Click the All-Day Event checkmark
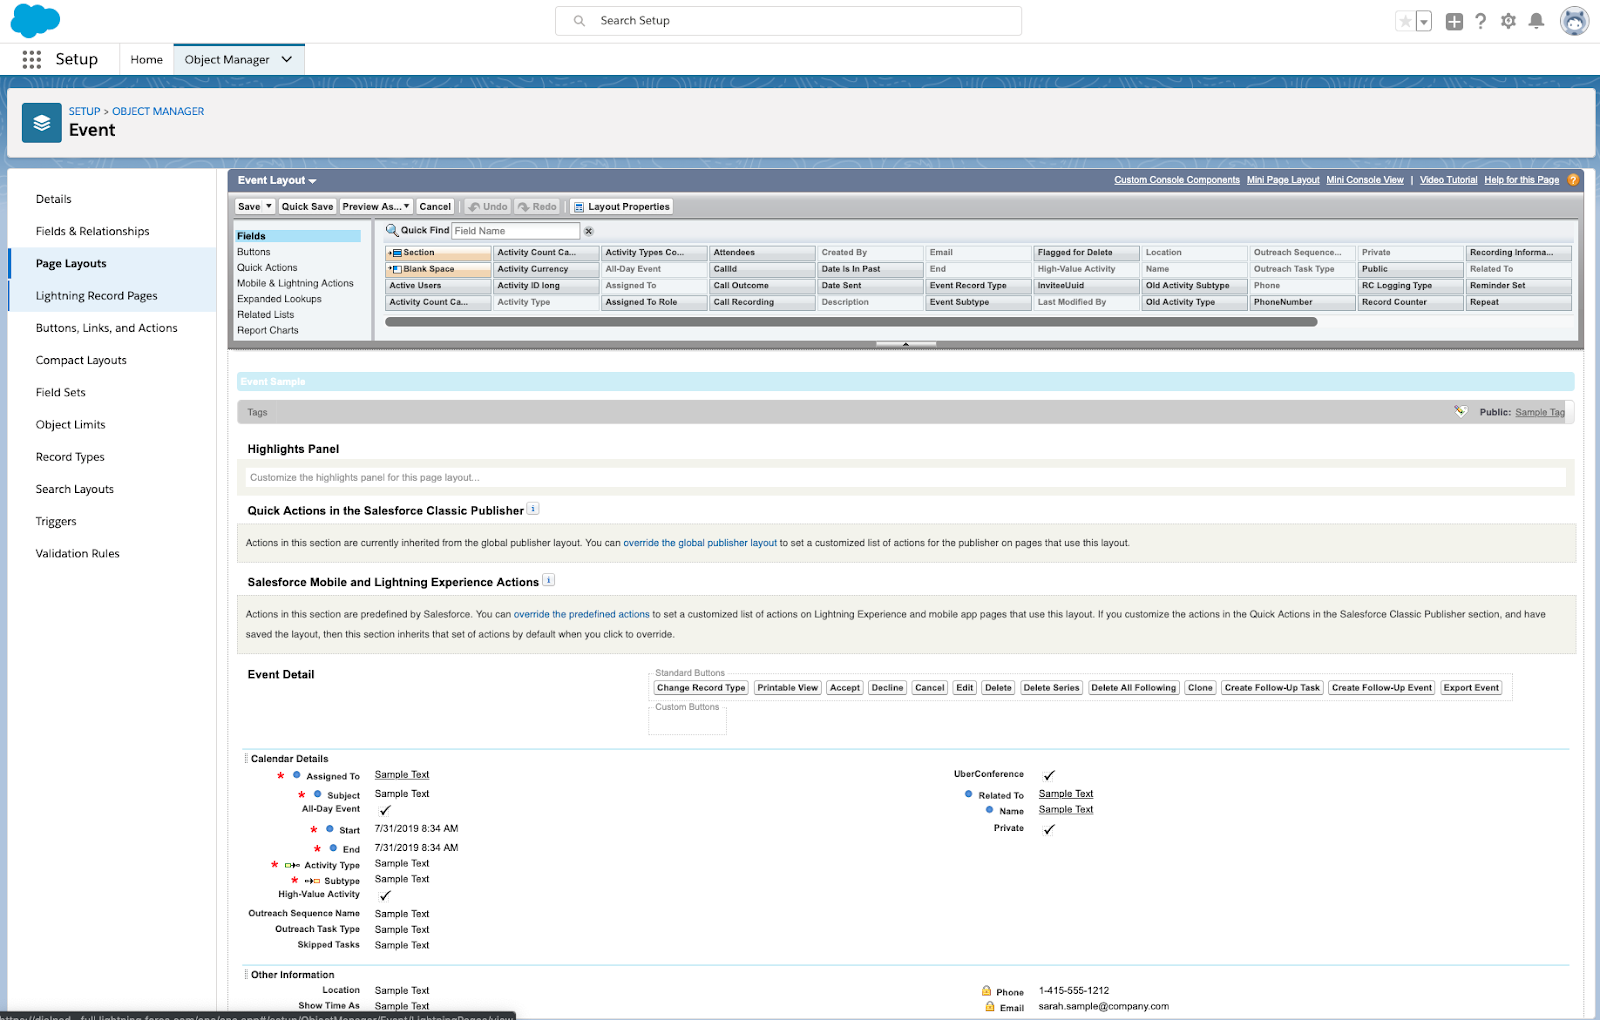The width and height of the screenshot is (1600, 1020). tap(385, 810)
